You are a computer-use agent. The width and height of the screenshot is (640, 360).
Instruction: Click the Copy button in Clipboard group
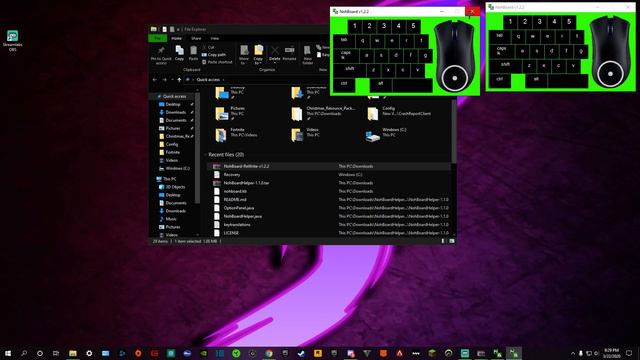coord(180,53)
